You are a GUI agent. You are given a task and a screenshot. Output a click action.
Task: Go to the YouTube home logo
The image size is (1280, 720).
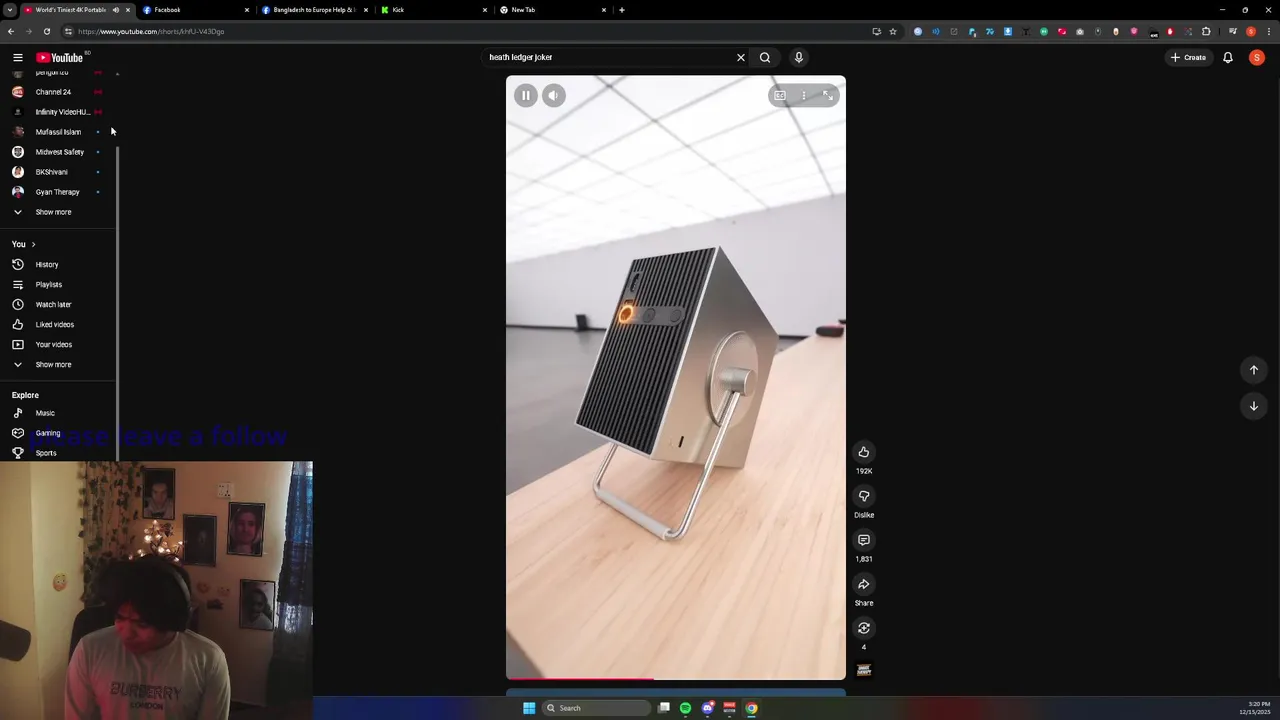coord(60,57)
